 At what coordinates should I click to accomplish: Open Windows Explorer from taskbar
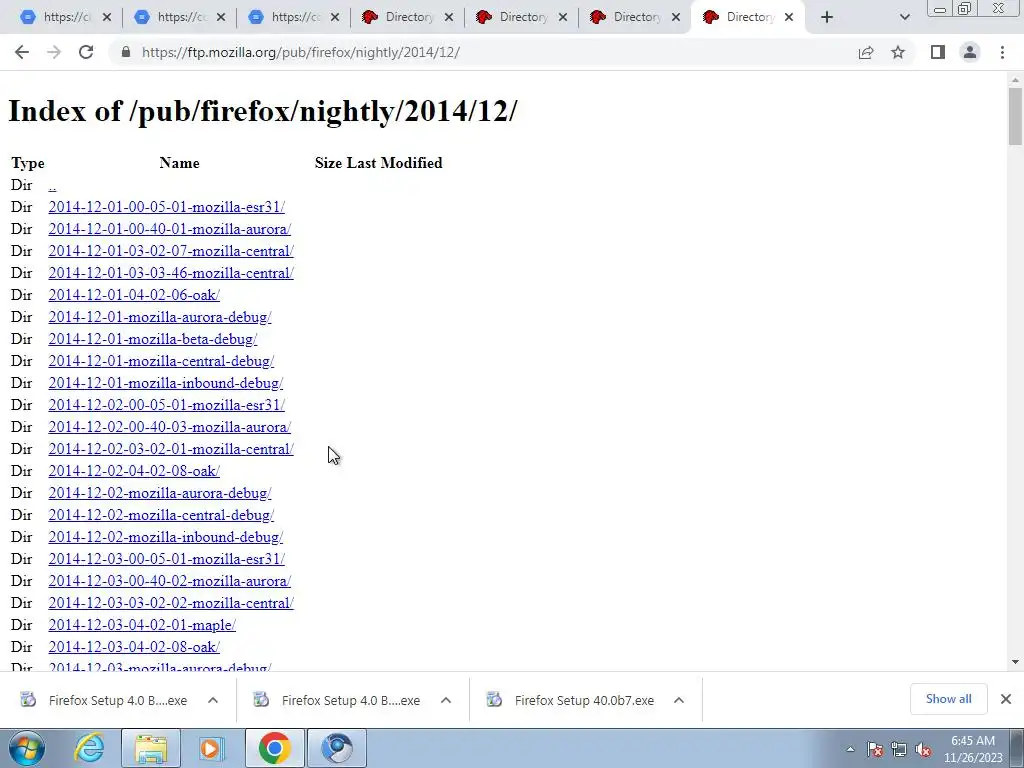[151, 748]
